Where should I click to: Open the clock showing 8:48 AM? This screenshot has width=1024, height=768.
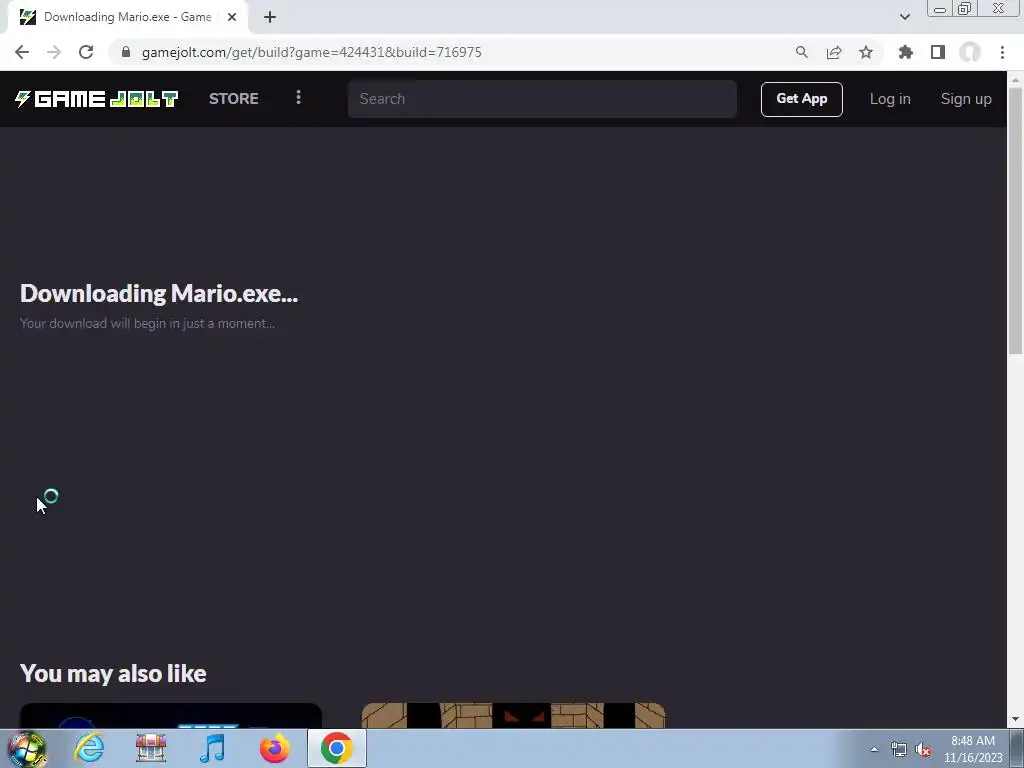pos(972,749)
